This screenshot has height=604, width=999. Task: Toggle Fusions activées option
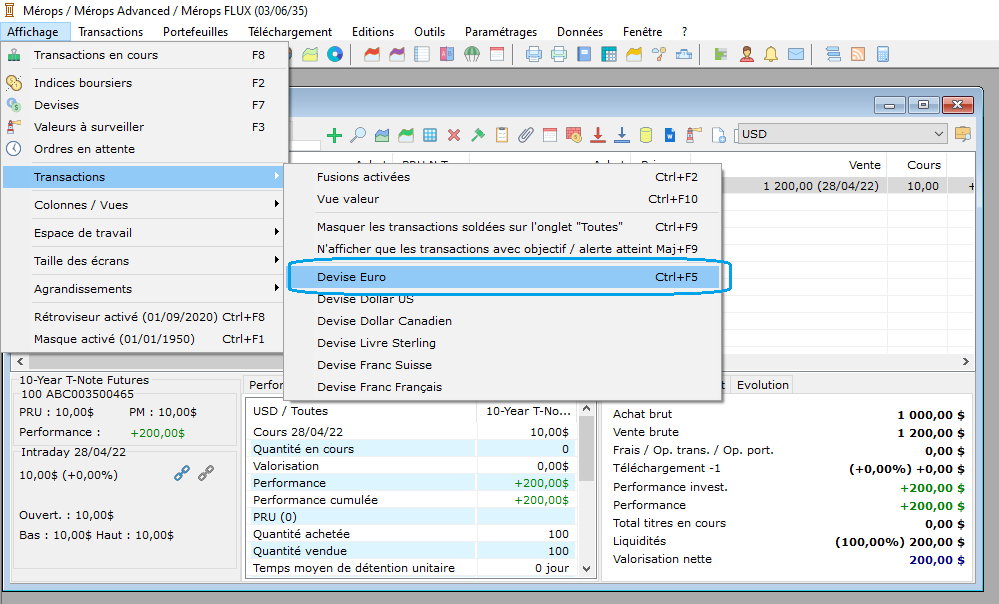click(x=503, y=177)
